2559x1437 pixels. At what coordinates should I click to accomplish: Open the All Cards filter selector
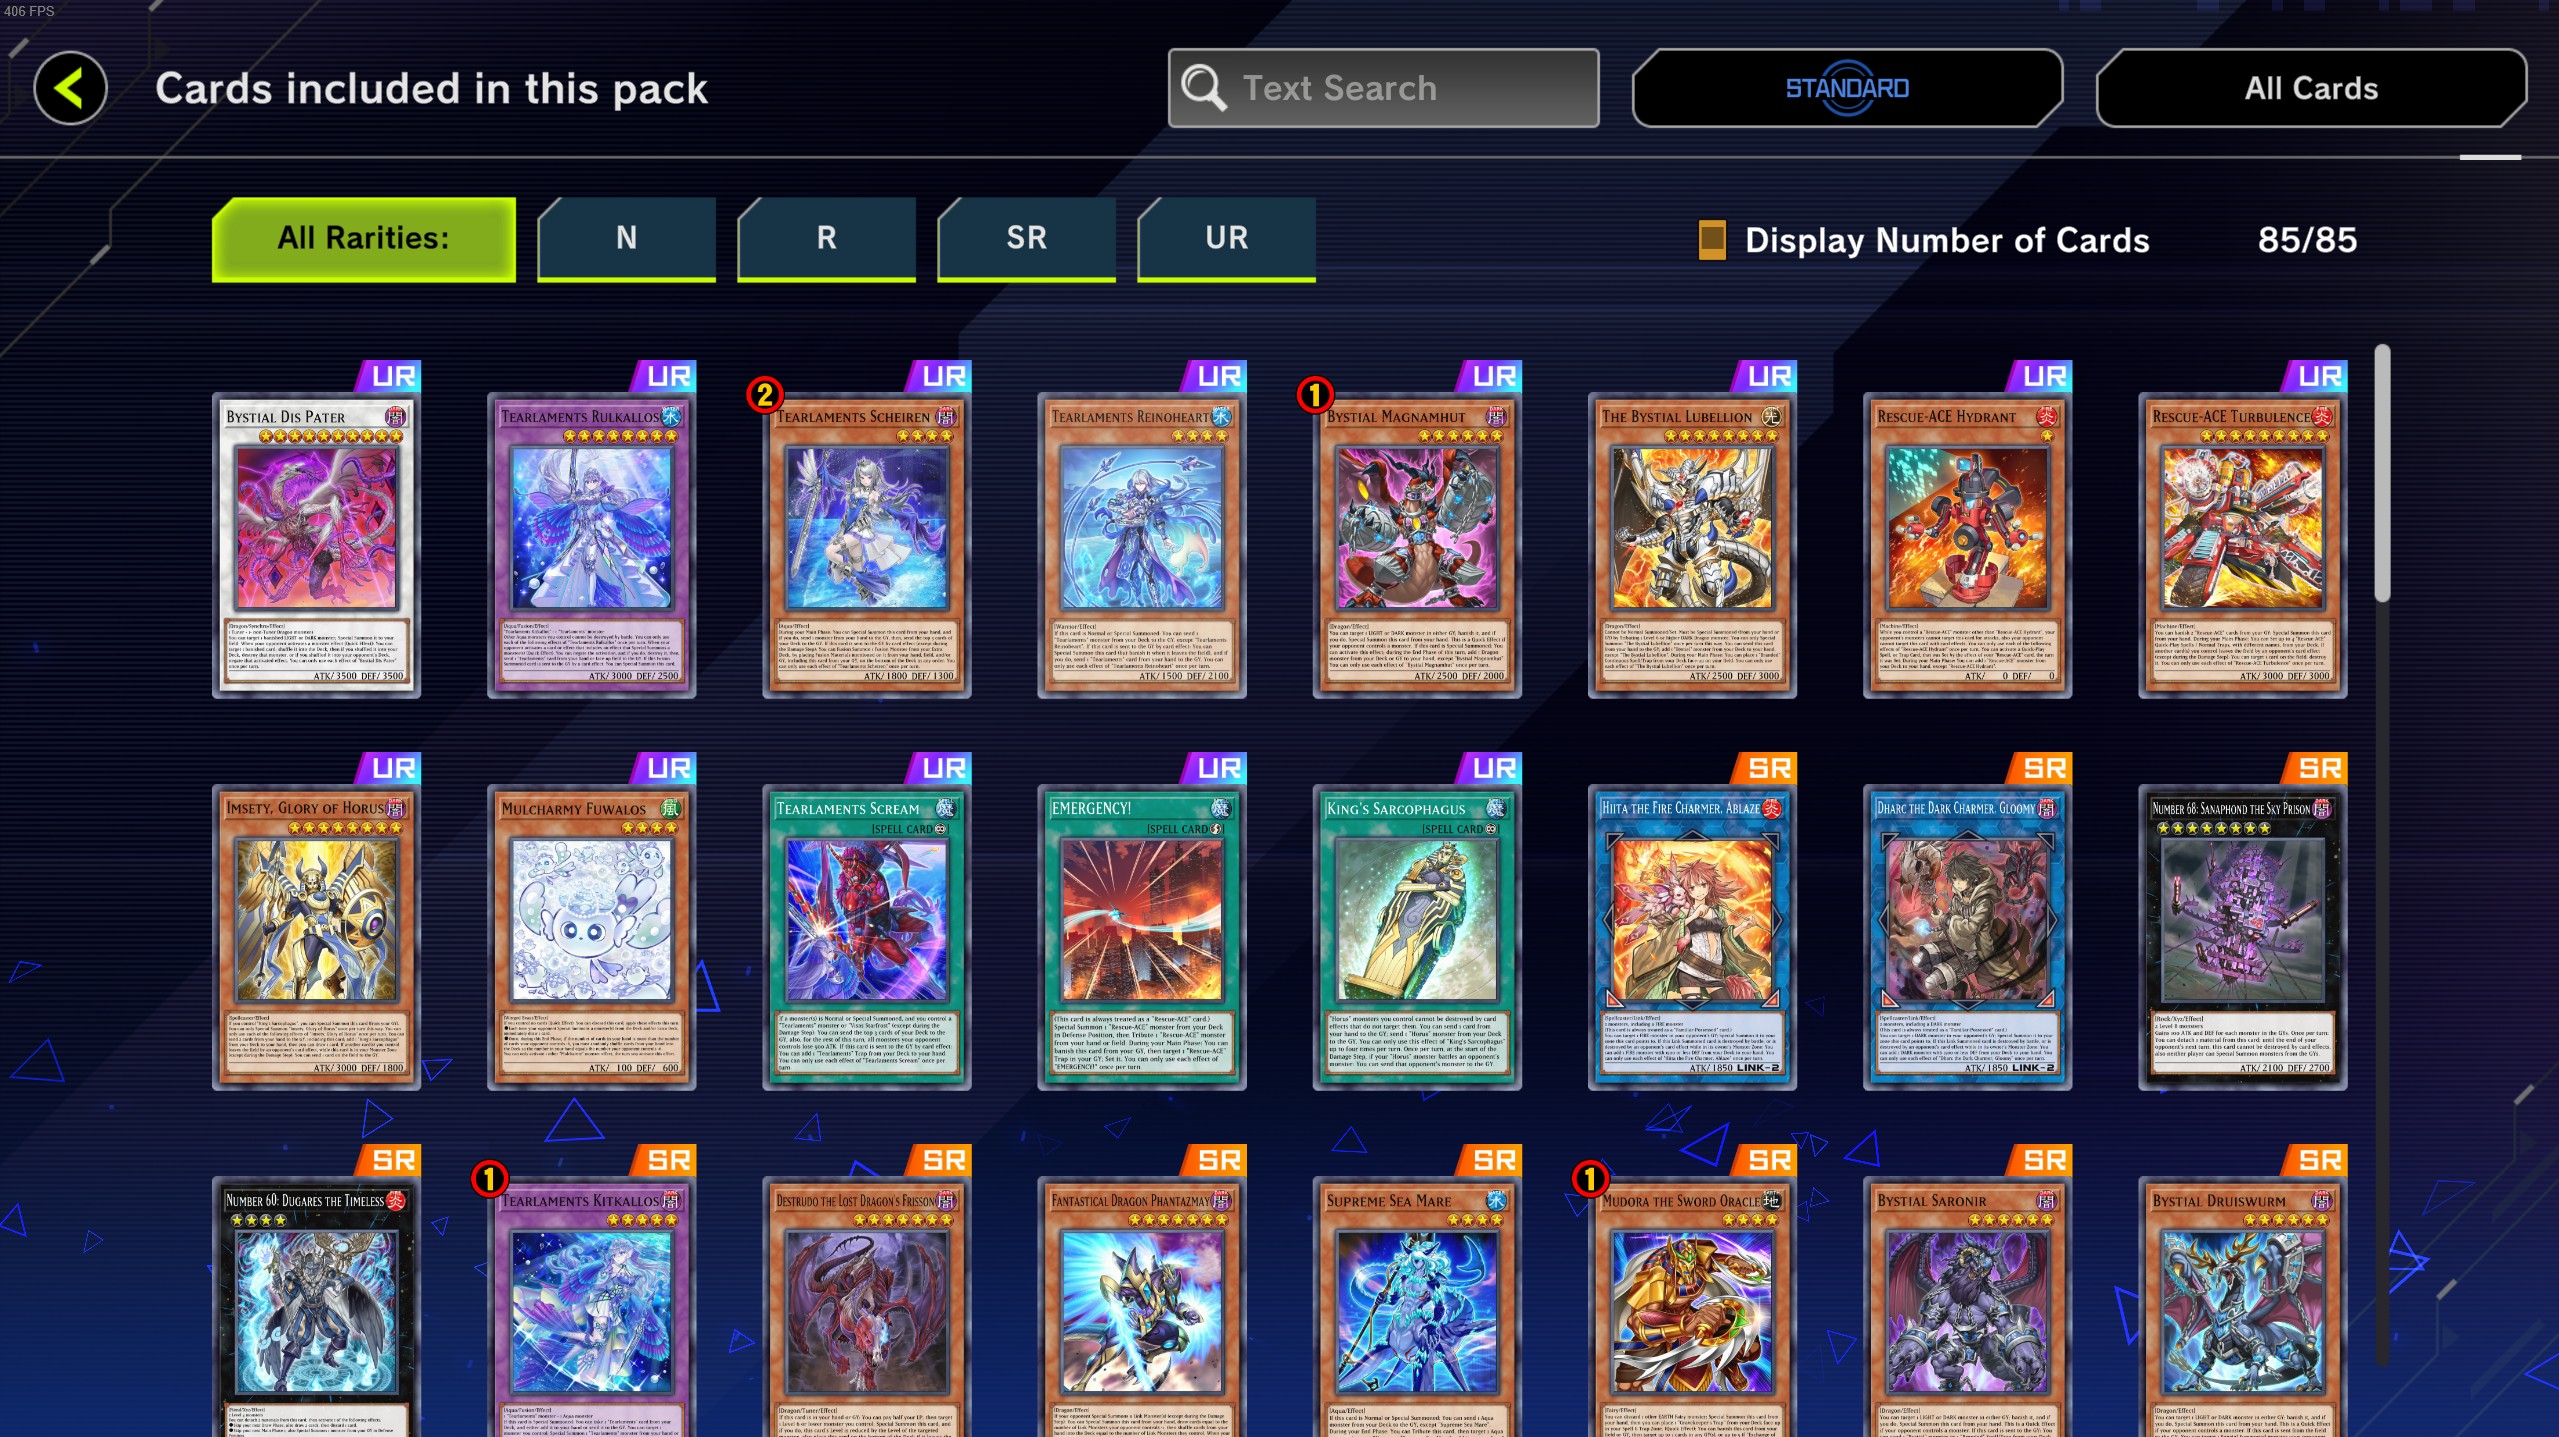(x=2311, y=88)
